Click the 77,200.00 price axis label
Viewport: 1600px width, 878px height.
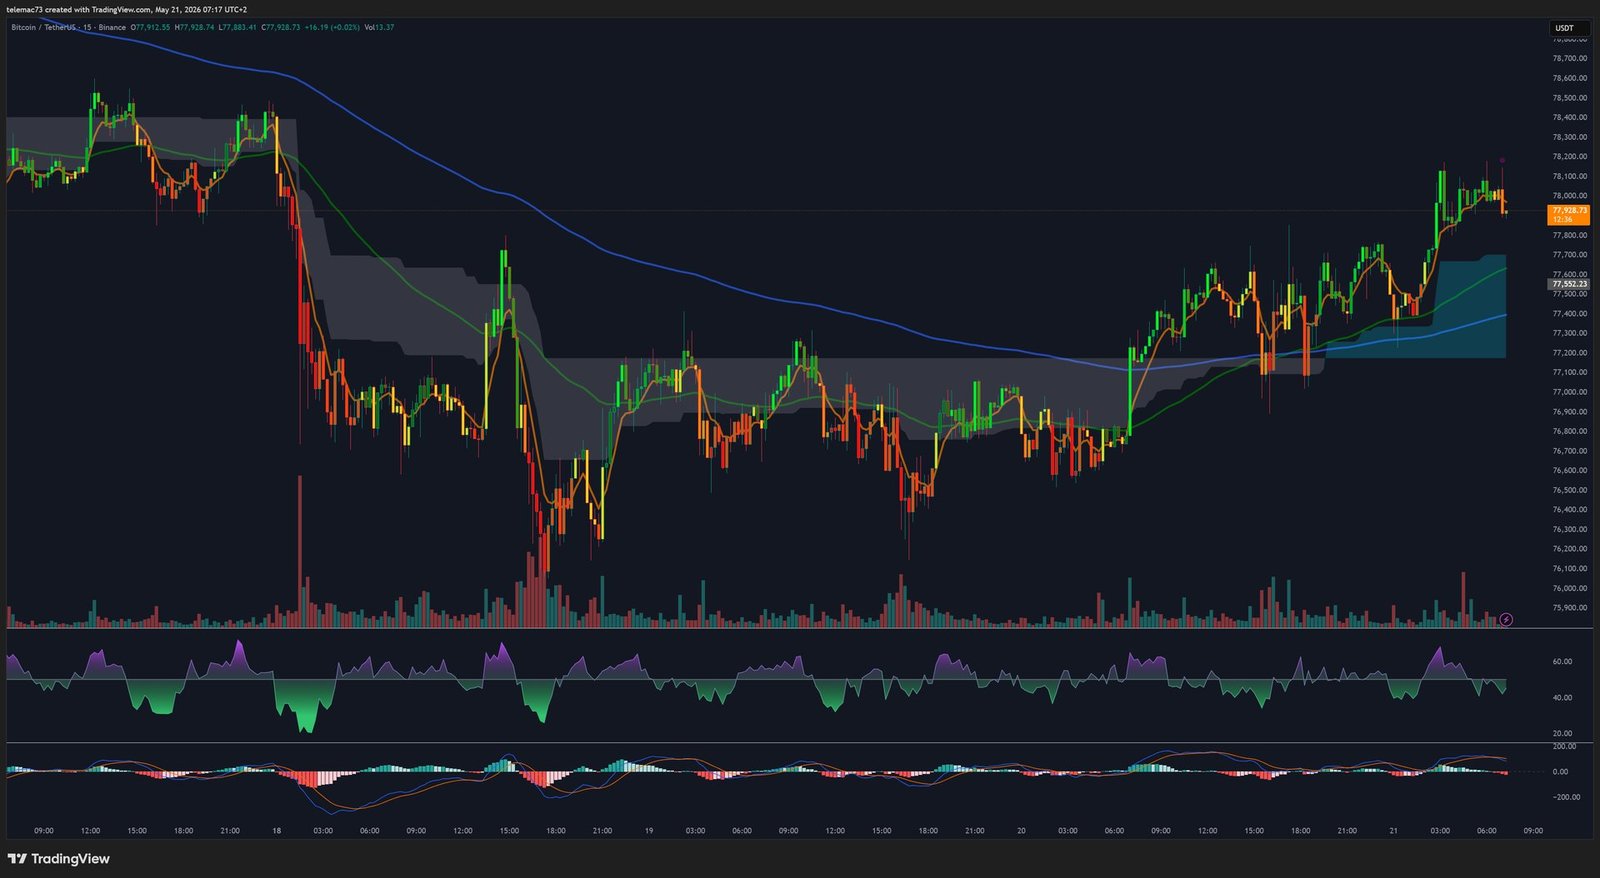coord(1569,353)
